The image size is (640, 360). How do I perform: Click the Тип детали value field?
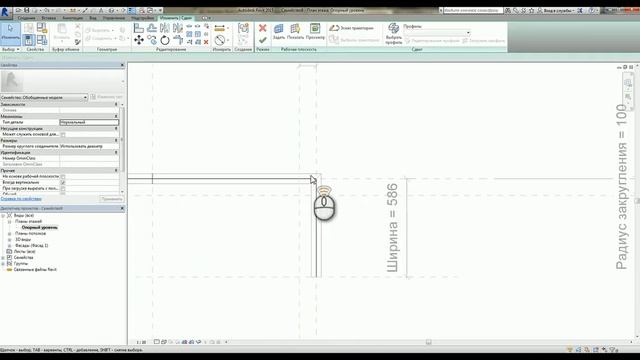point(89,122)
